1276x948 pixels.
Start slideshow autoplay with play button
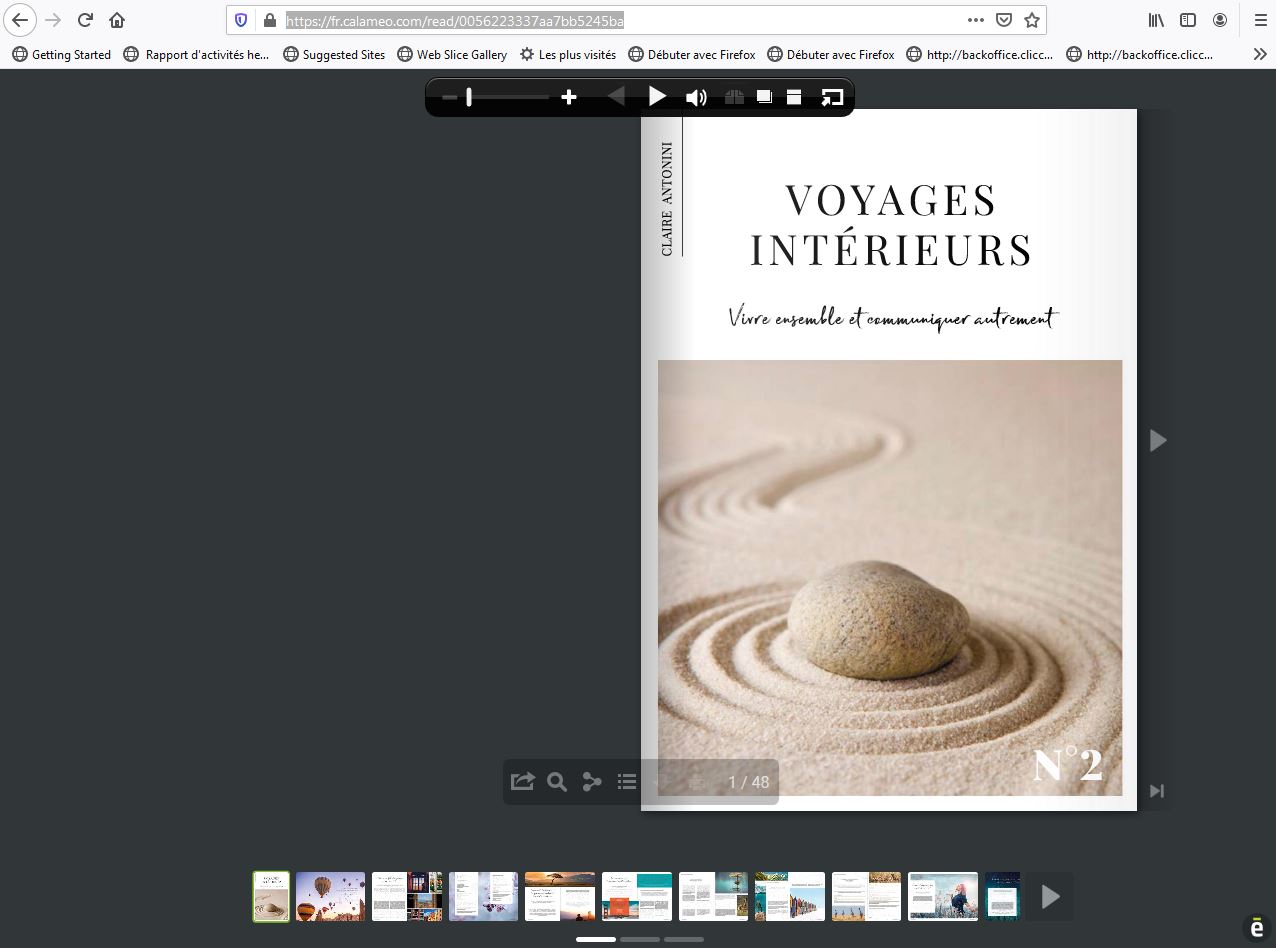click(x=657, y=97)
